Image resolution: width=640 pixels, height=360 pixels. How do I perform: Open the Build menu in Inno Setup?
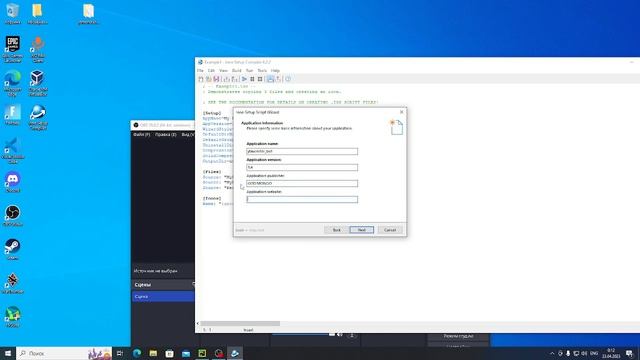[237, 71]
